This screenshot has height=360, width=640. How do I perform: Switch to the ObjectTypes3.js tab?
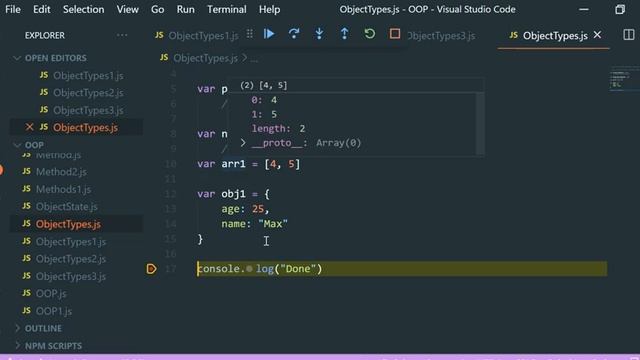coord(442,36)
